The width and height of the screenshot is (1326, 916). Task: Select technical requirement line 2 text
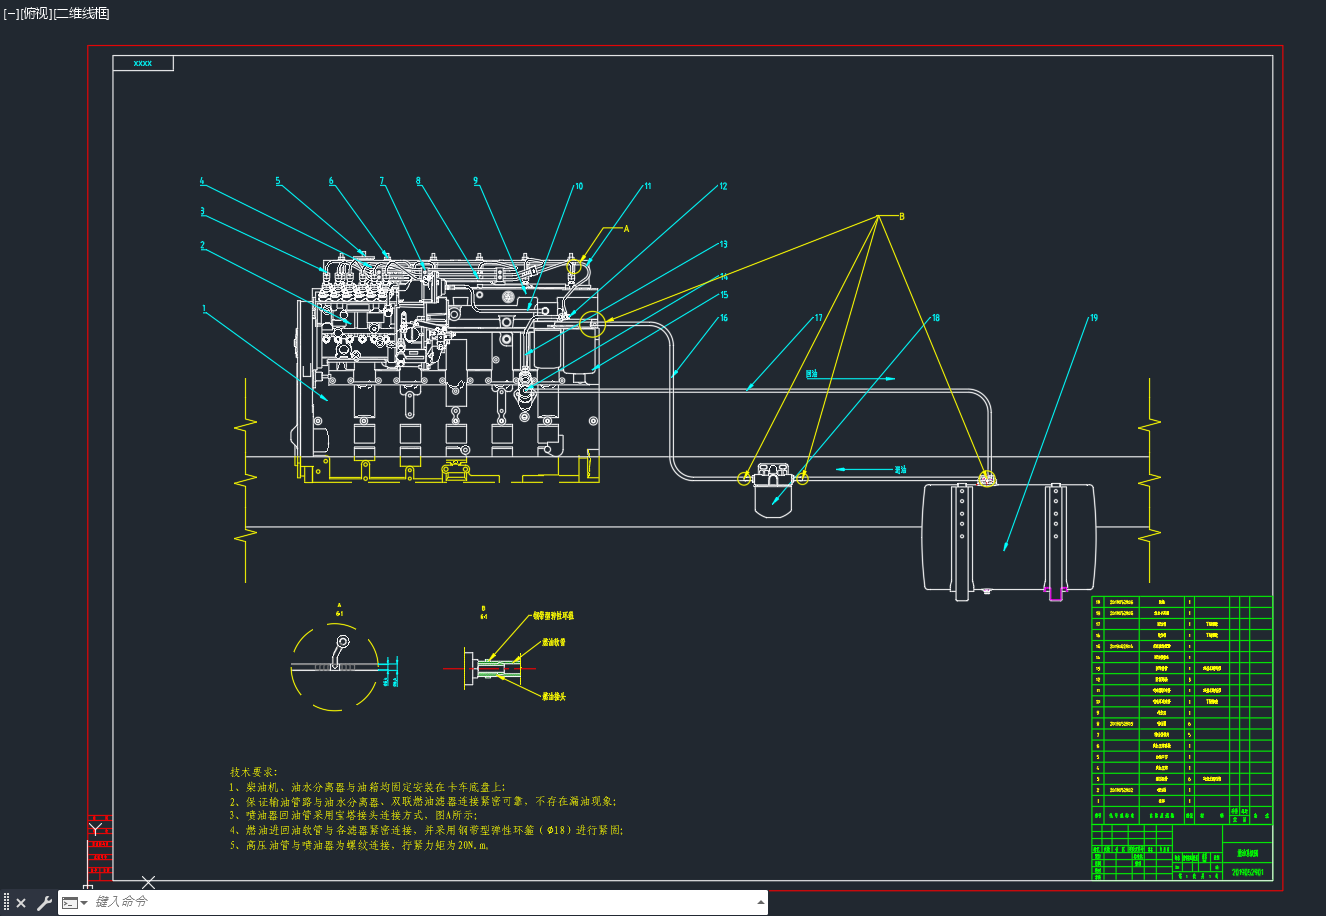click(x=423, y=801)
